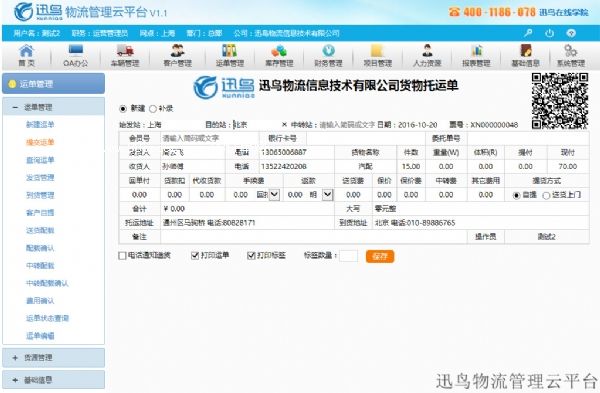Viewport: 600px width, 393px height.
Task: Go to 运单状态查询 in sidebar menu
Action: [x=47, y=318]
